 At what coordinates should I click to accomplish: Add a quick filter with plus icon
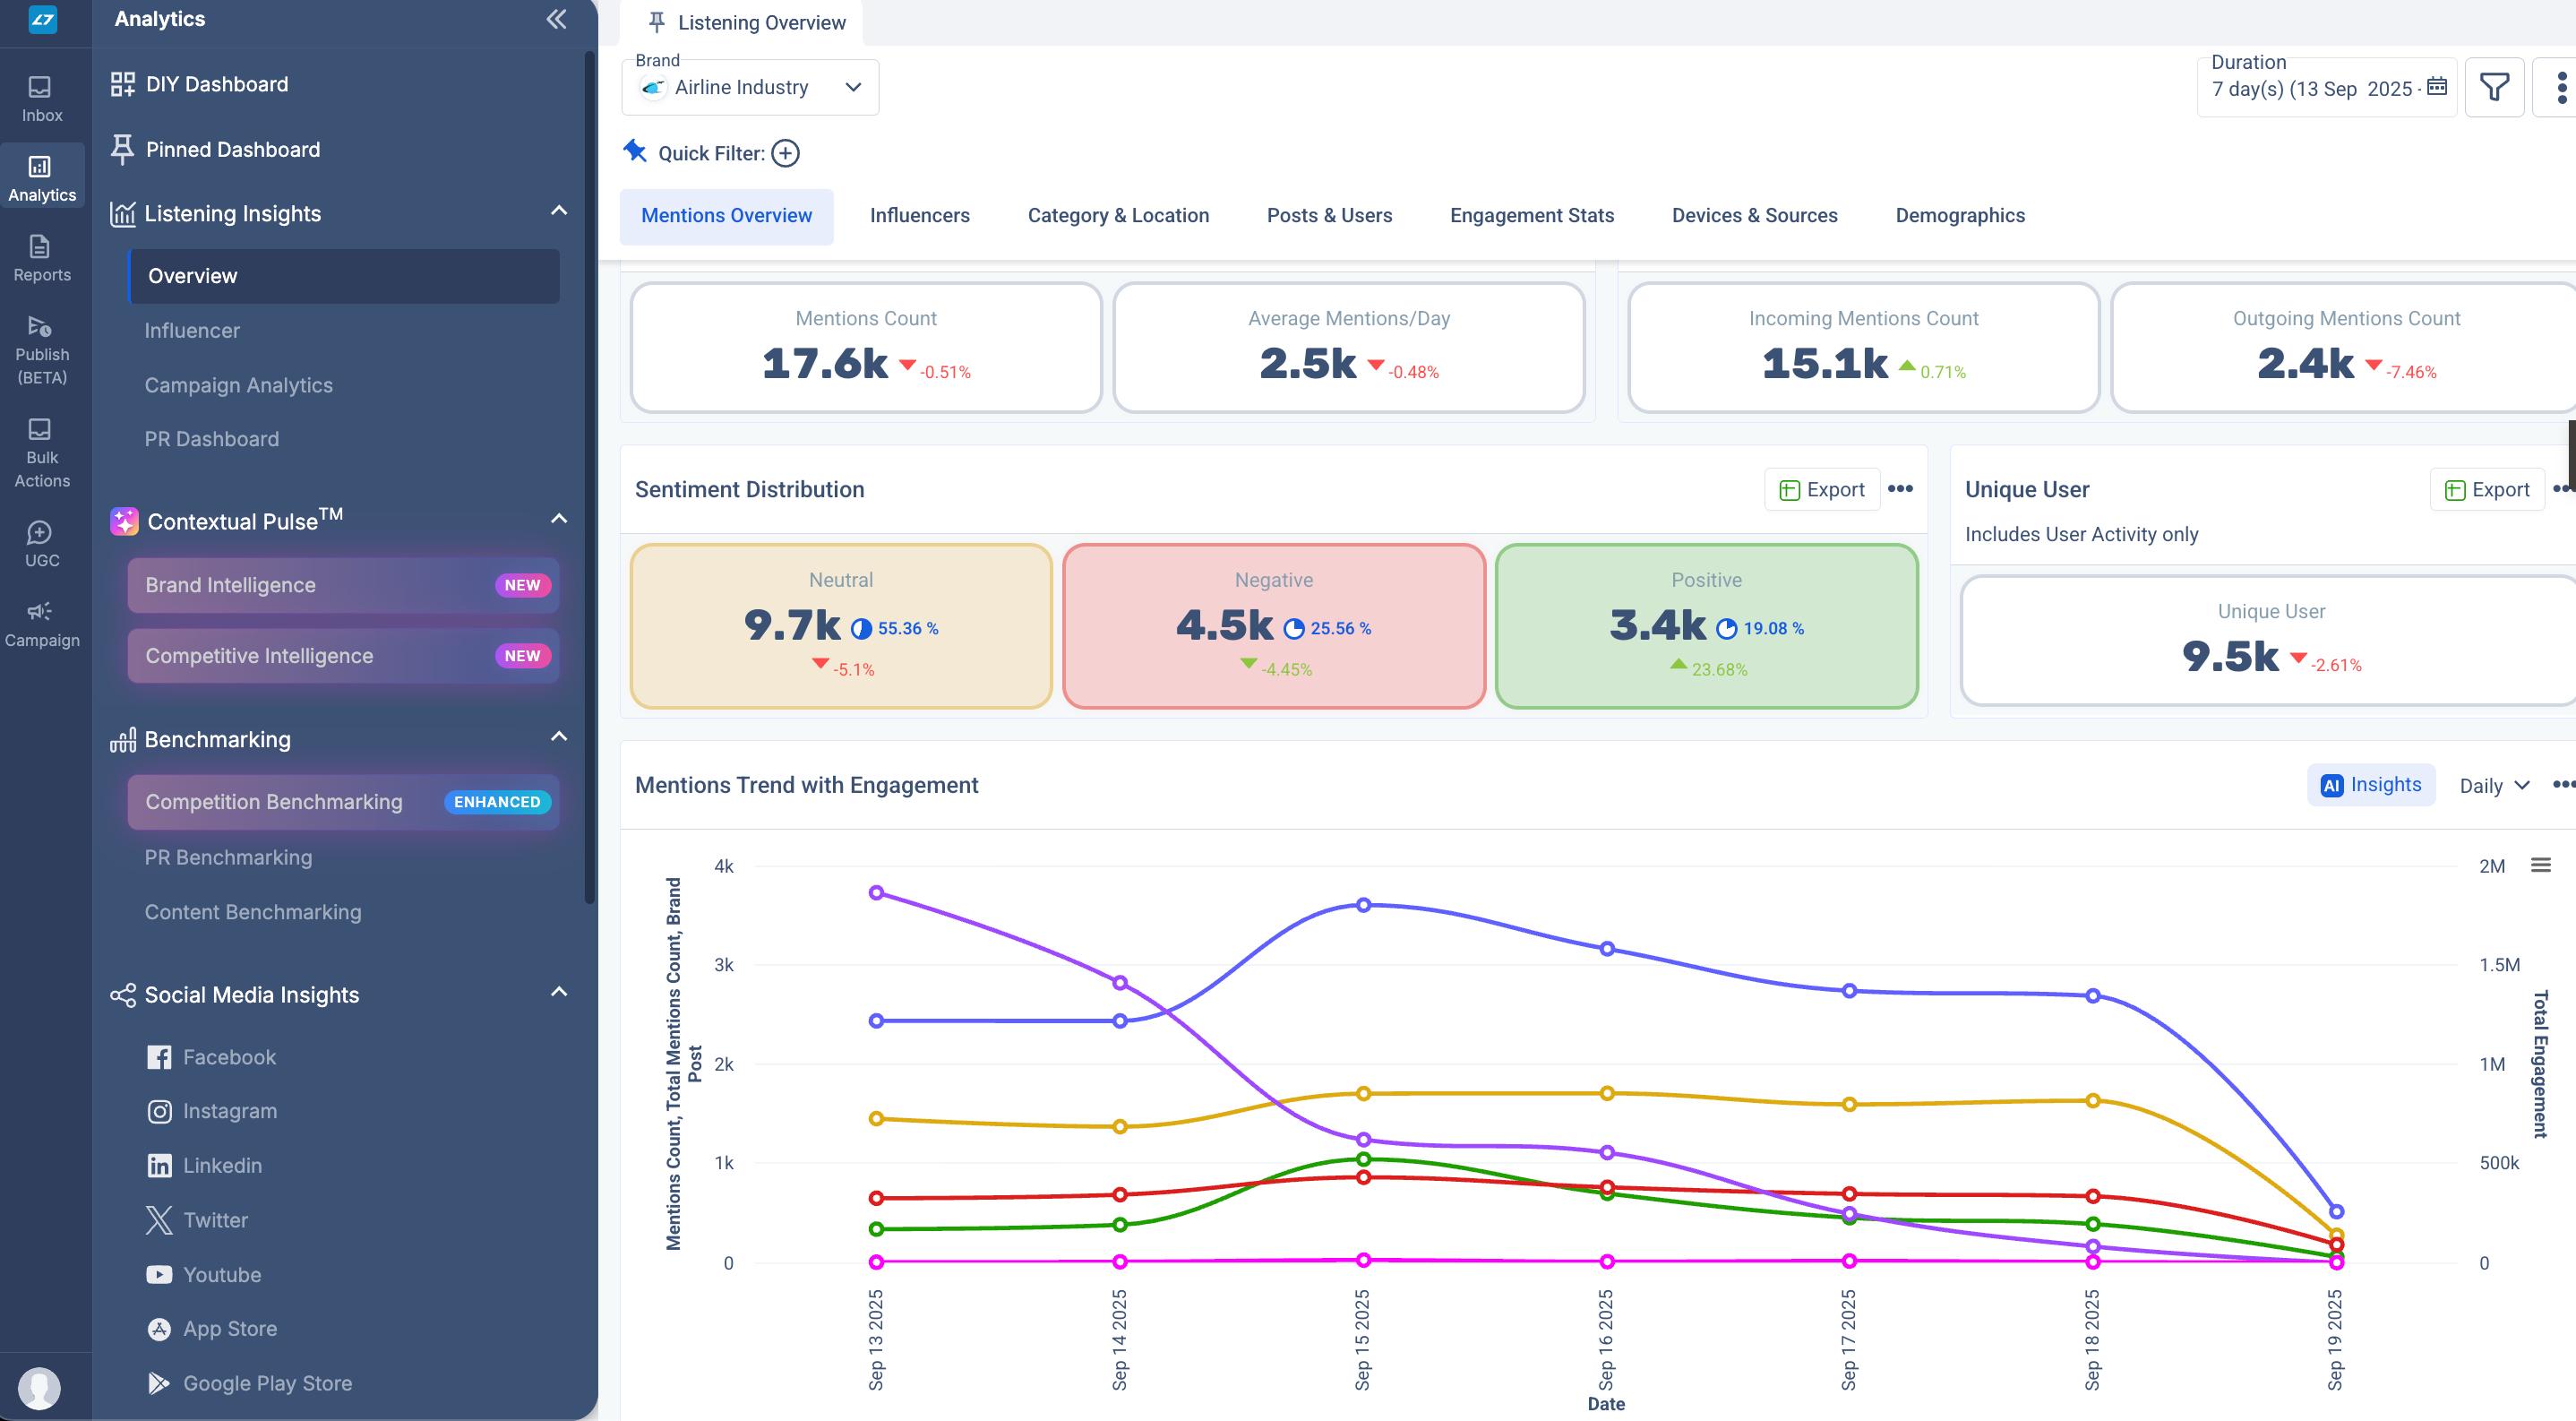pos(785,153)
